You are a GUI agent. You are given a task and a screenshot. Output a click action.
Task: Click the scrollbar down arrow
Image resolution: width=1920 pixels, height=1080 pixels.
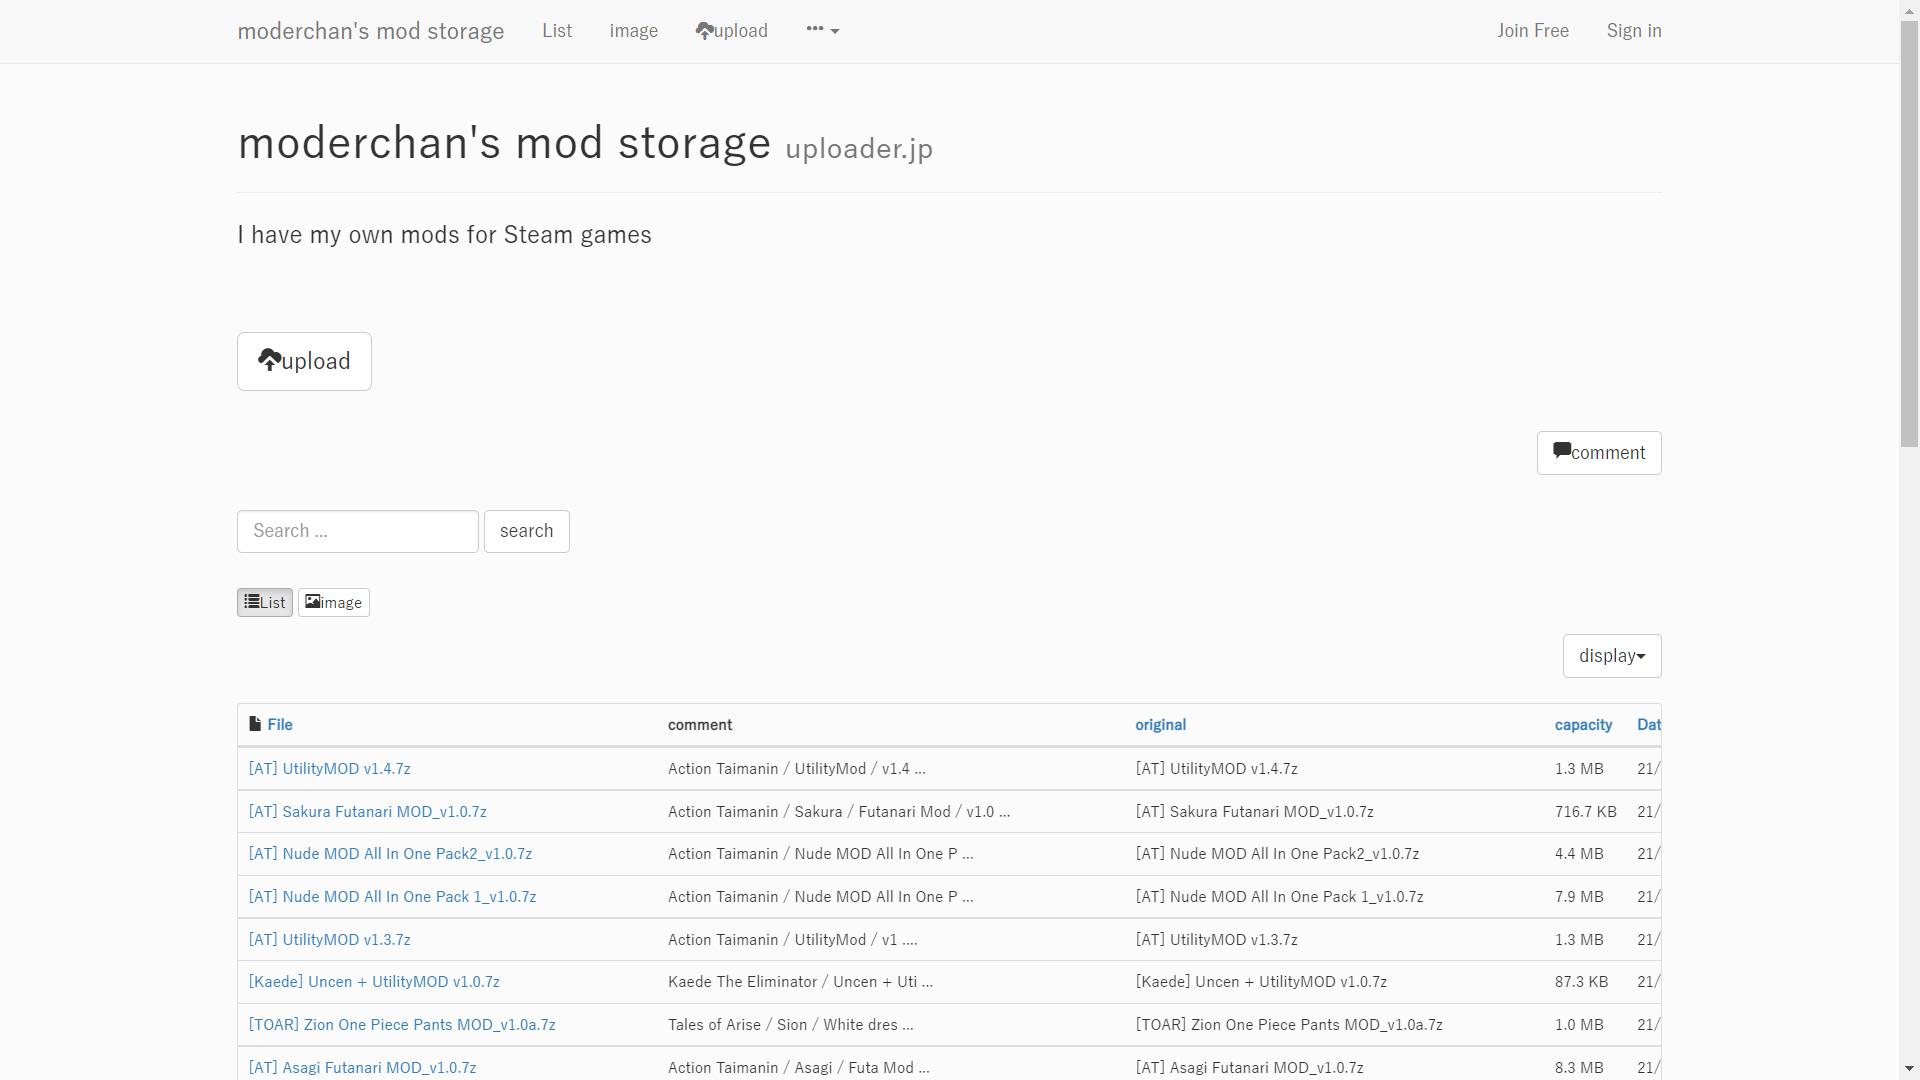tap(1909, 1069)
